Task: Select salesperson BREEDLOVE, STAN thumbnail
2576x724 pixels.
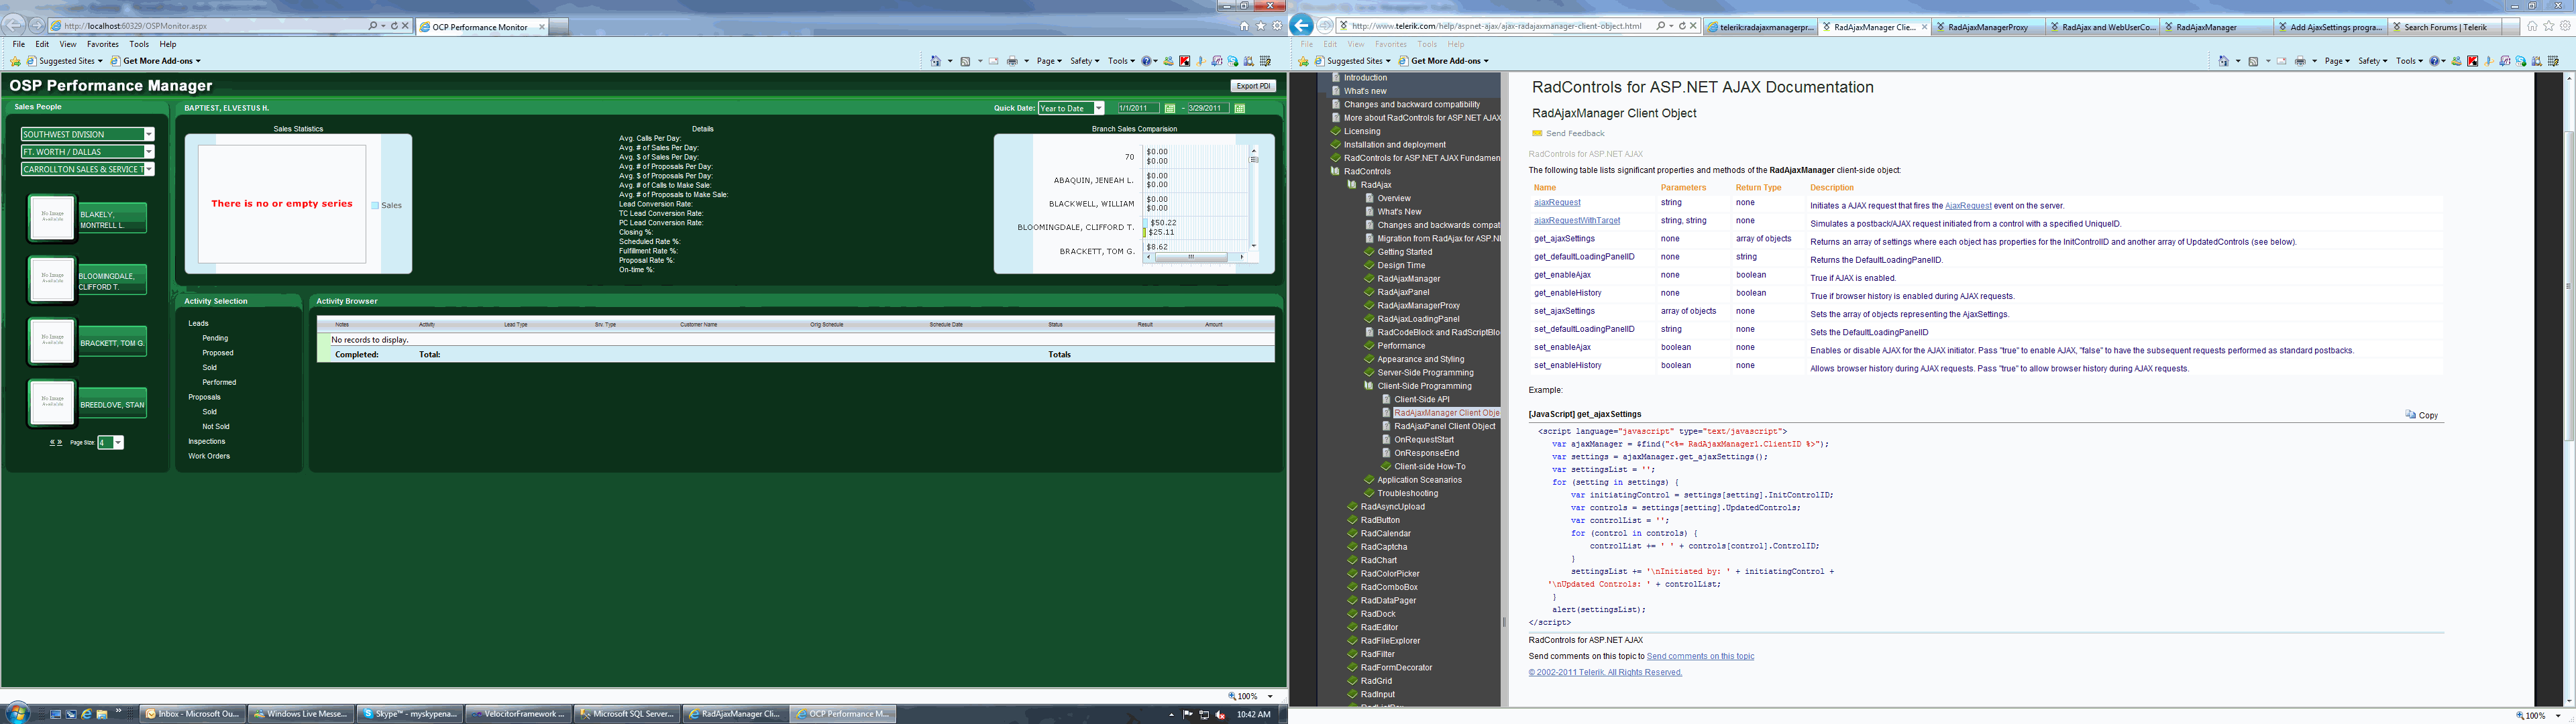Action: [52, 403]
